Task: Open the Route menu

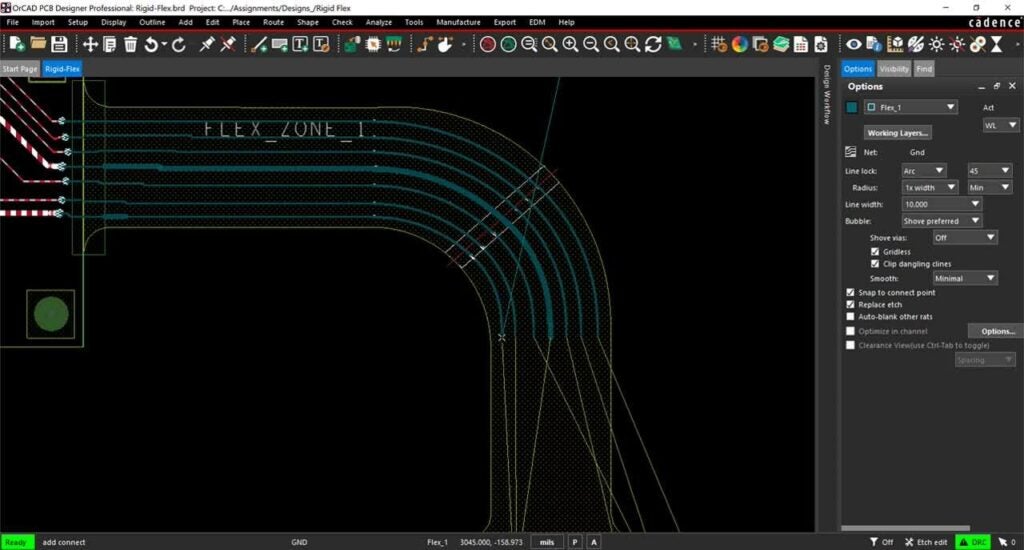Action: 273,22
